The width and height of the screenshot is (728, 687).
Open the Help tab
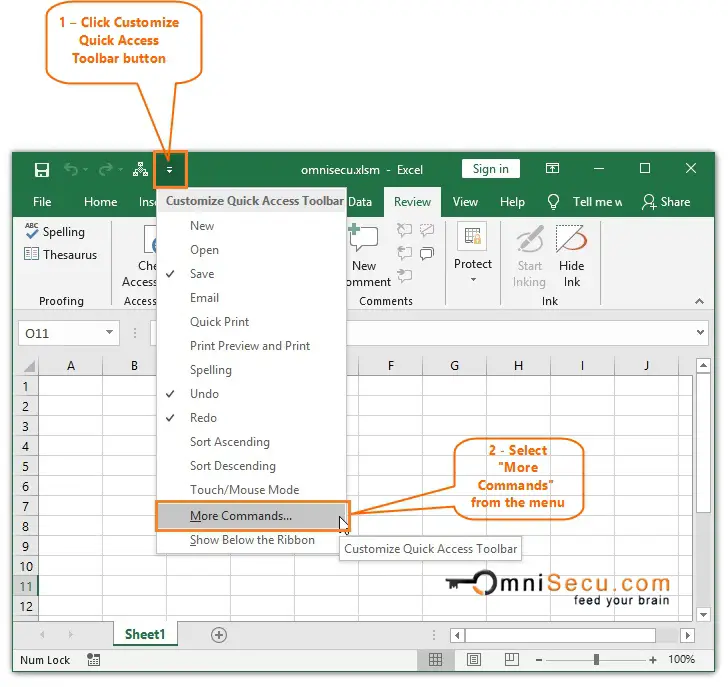click(x=512, y=202)
